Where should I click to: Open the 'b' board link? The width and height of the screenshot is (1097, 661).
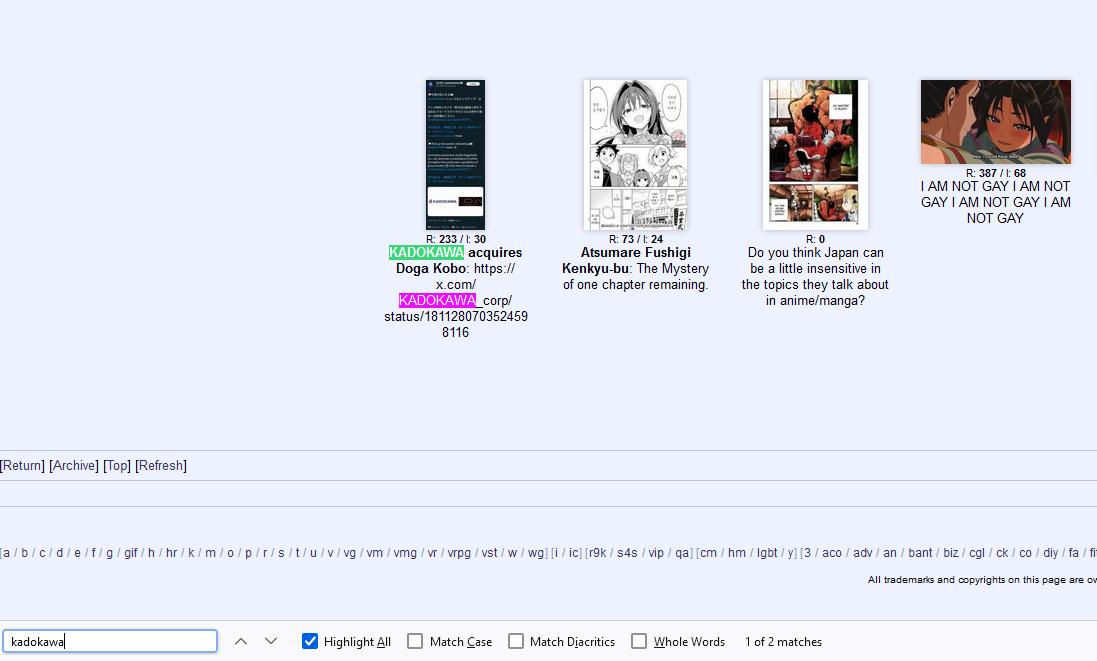pos(24,553)
